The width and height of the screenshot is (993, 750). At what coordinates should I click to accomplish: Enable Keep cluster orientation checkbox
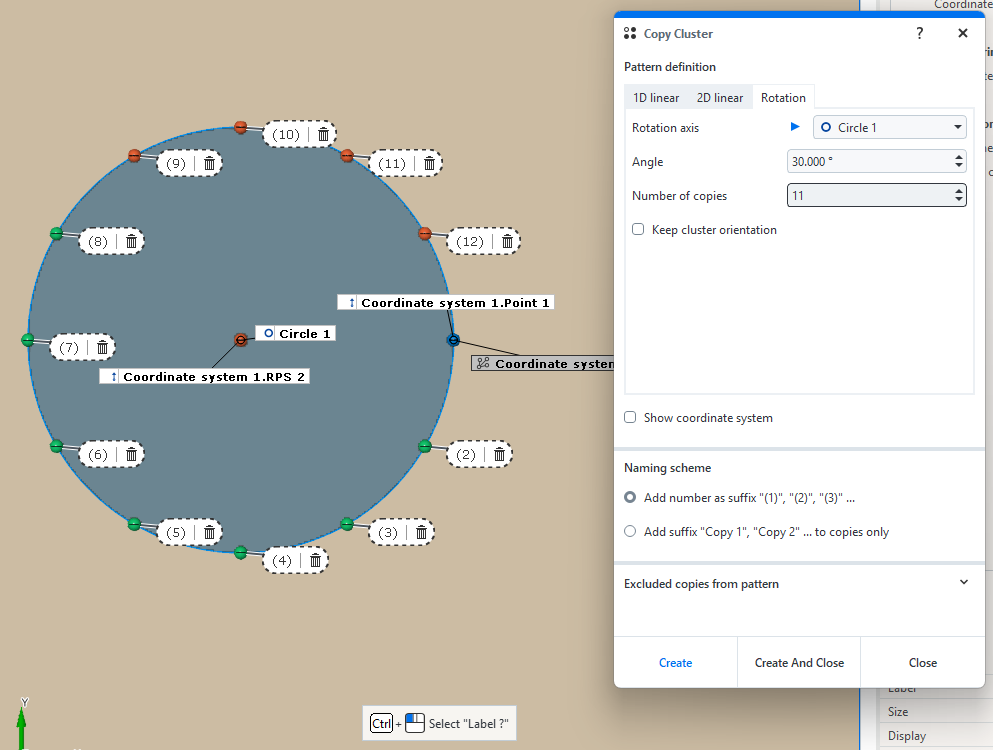click(x=638, y=229)
